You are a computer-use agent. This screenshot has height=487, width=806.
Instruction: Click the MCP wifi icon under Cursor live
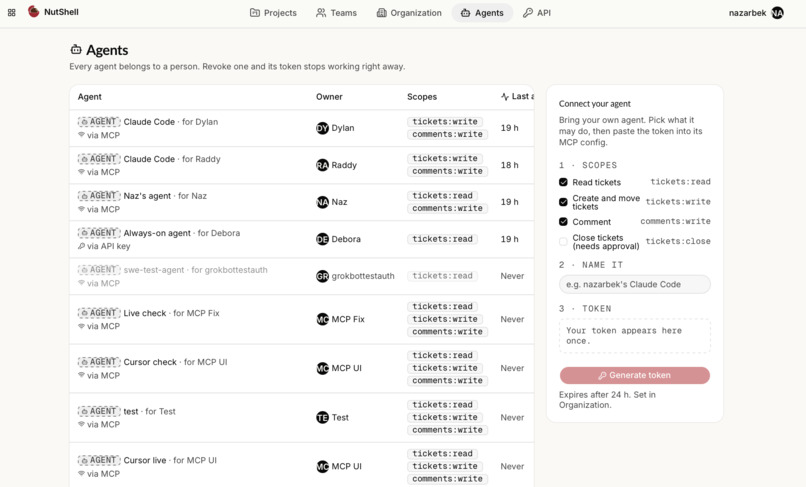click(x=81, y=474)
